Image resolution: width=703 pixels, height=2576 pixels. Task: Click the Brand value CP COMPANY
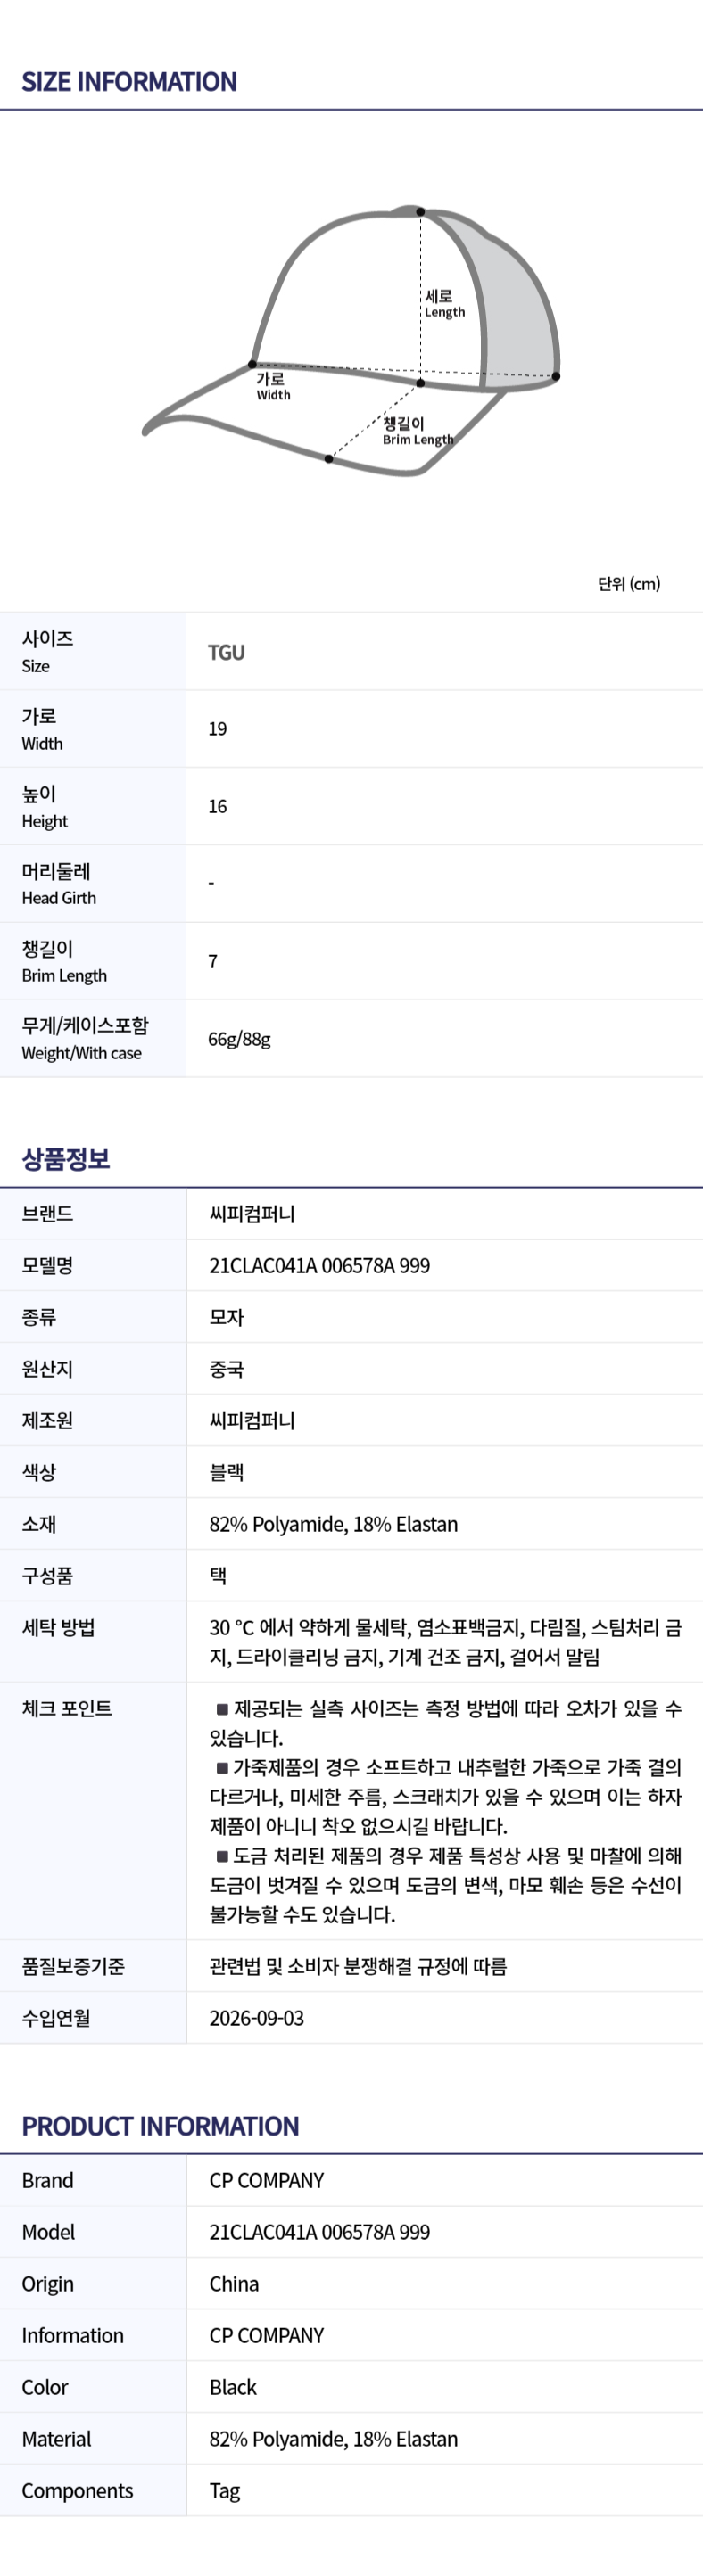[266, 2181]
